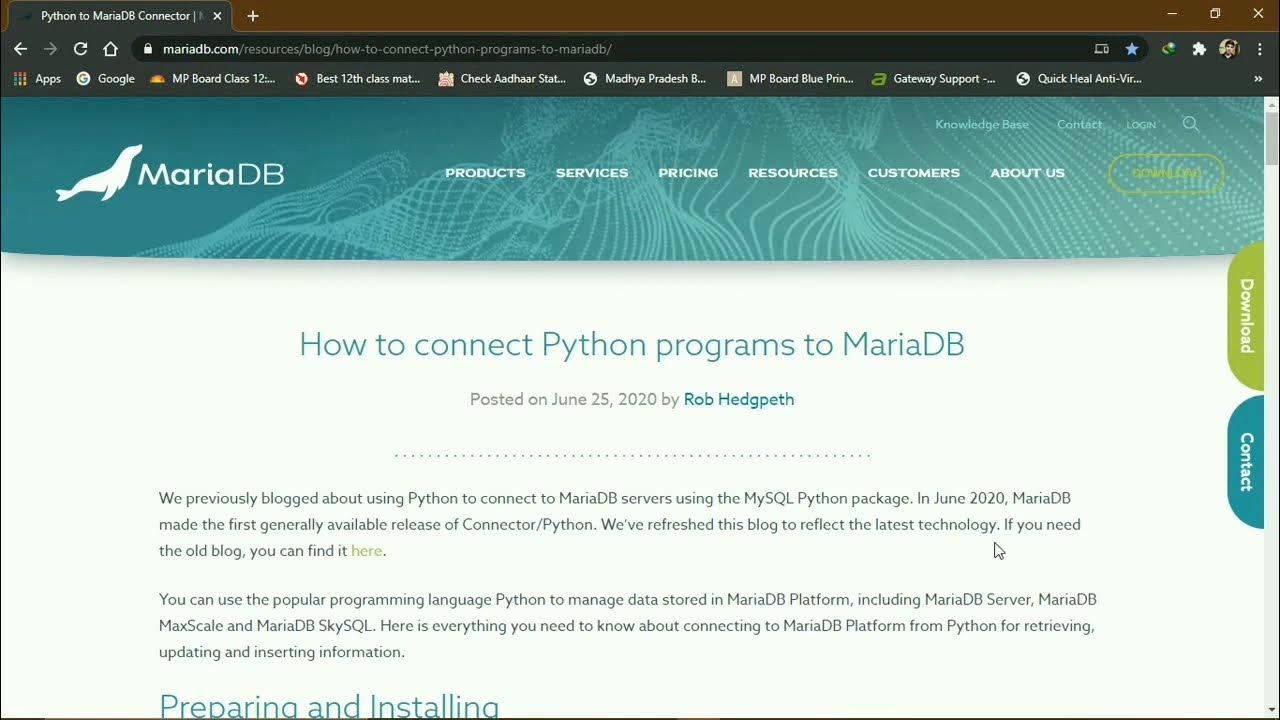Viewport: 1280px width, 720px height.
Task: Open author Rob Hedgpeth link
Action: (x=739, y=399)
